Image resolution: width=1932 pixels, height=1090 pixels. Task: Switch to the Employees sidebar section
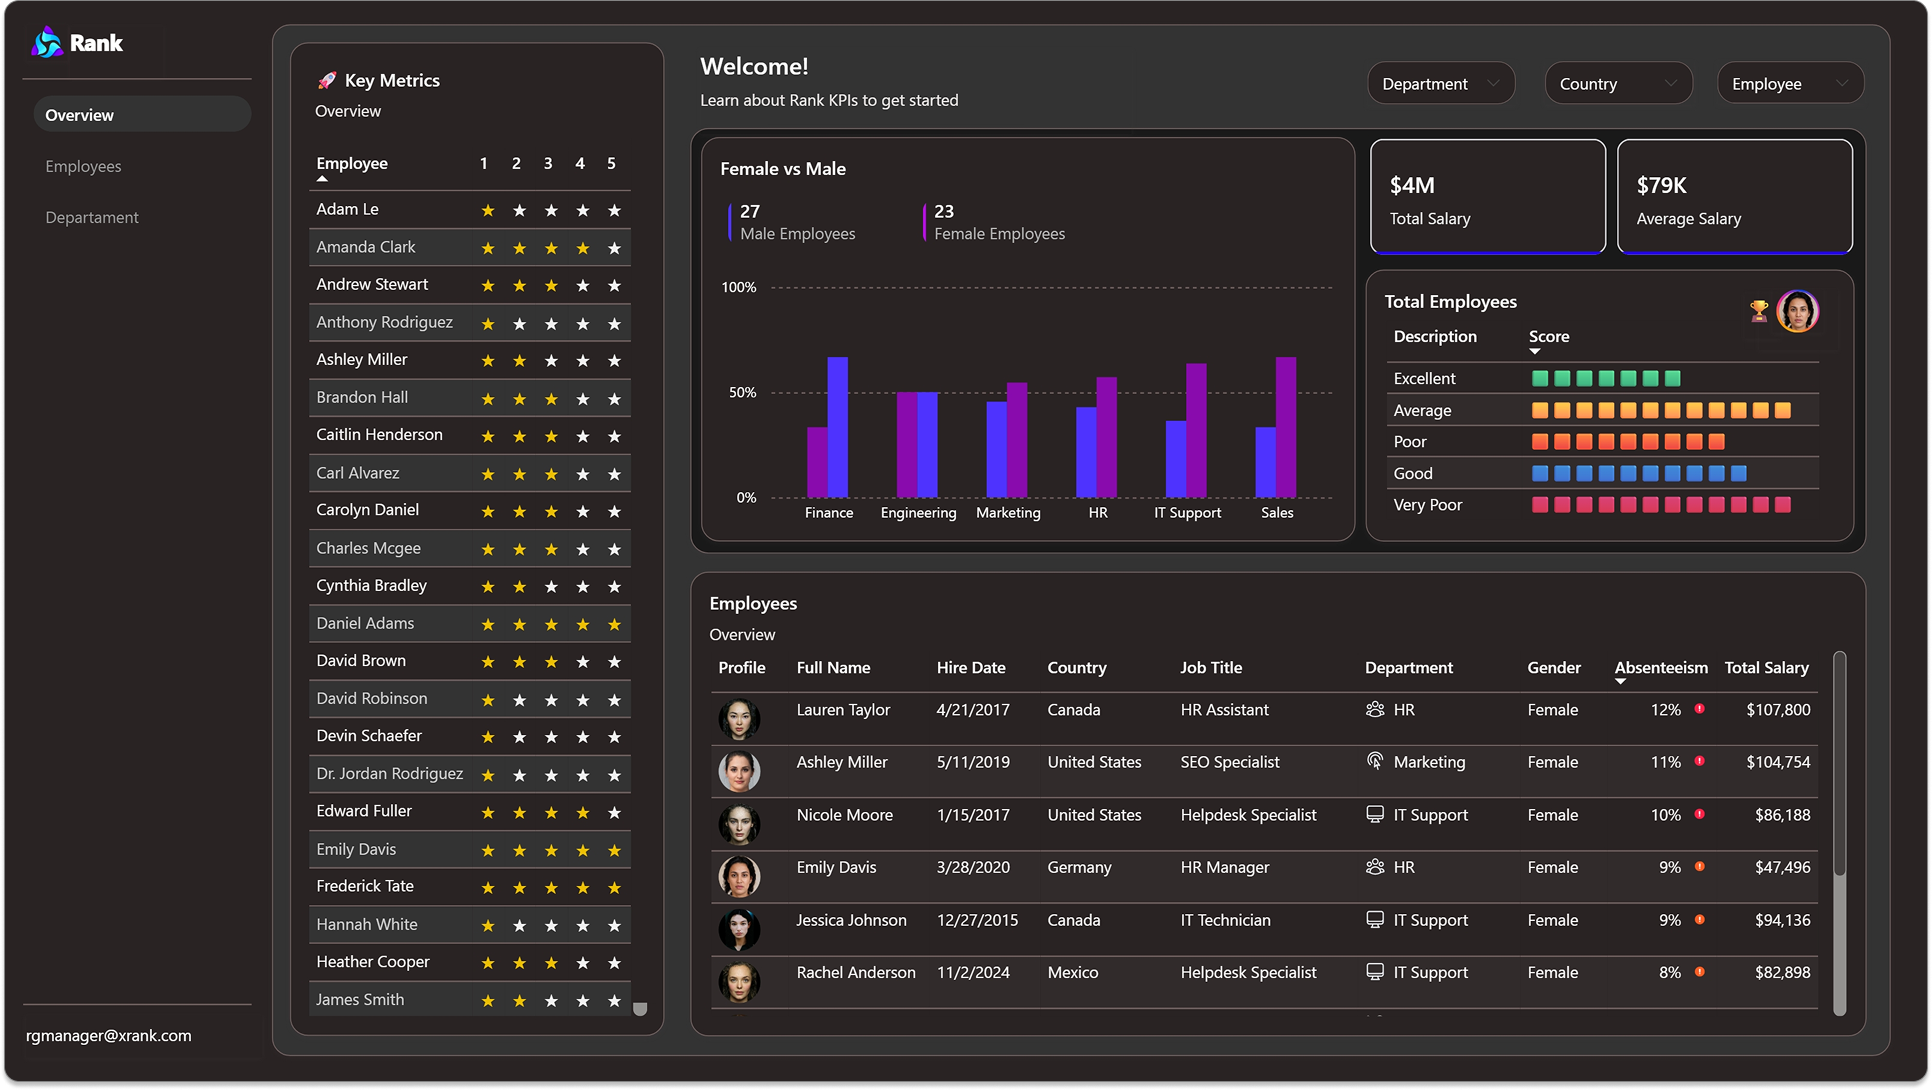[83, 166]
